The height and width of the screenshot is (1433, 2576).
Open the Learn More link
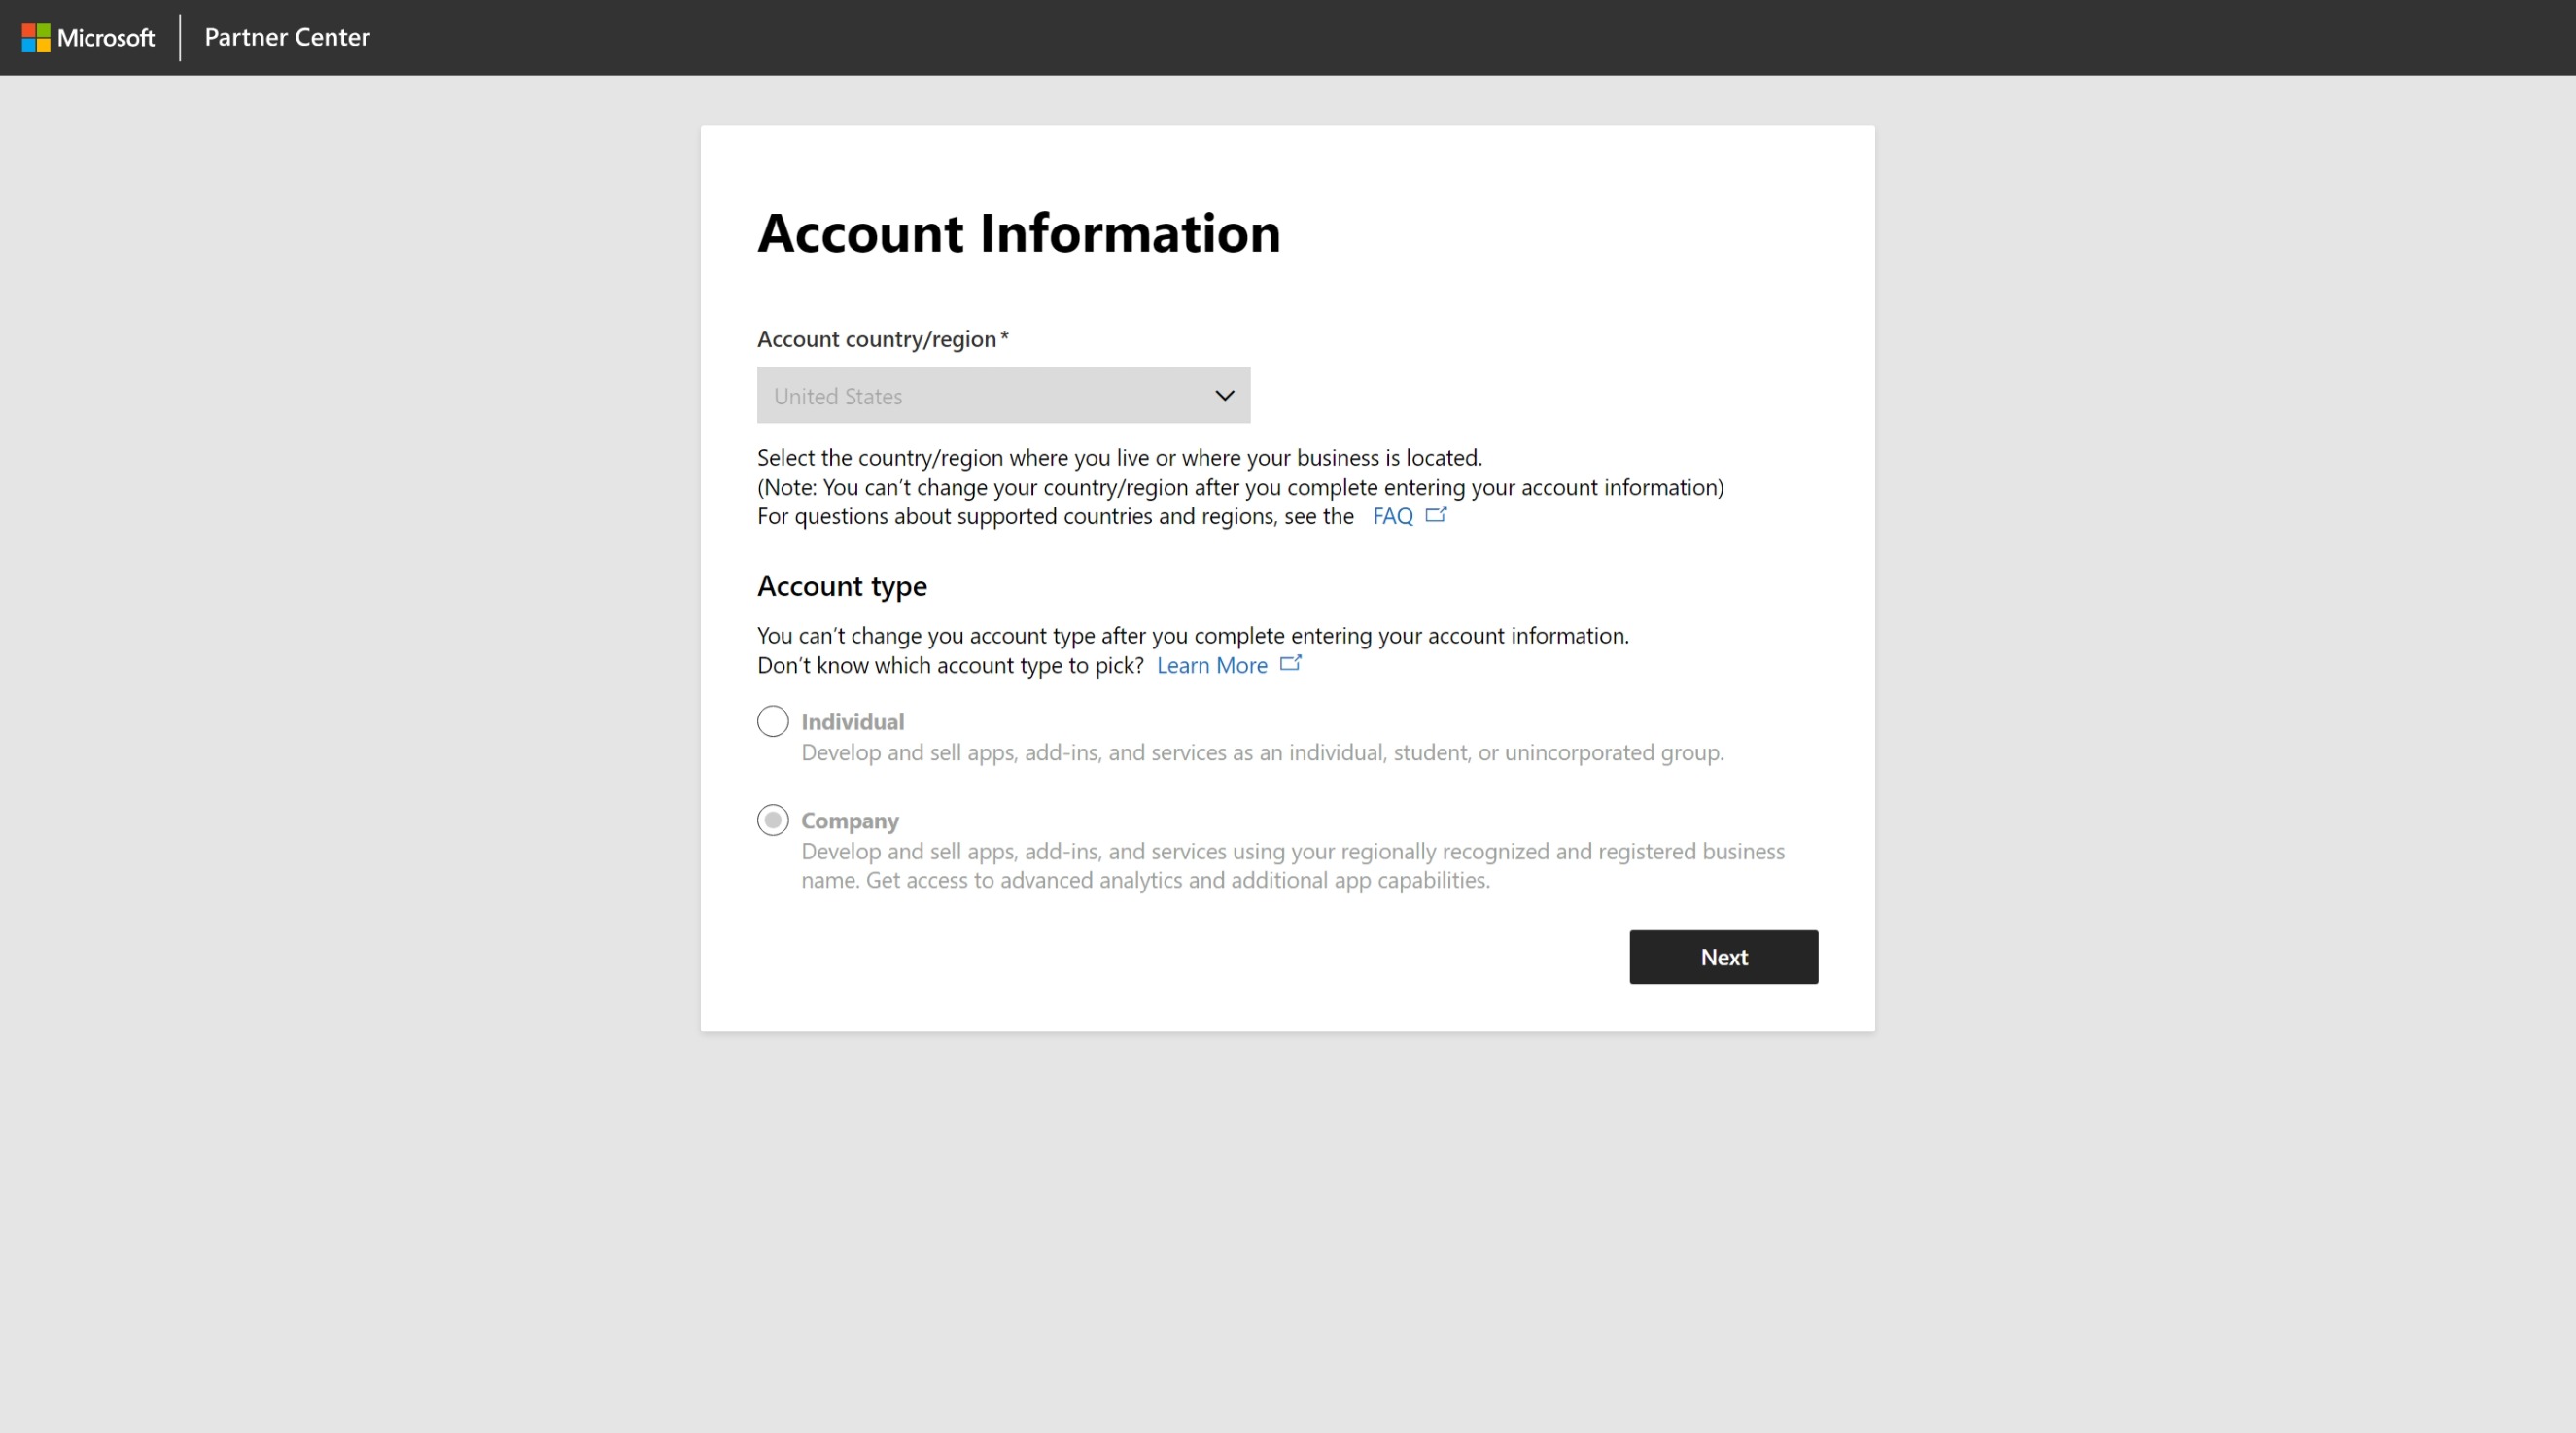(1212, 665)
